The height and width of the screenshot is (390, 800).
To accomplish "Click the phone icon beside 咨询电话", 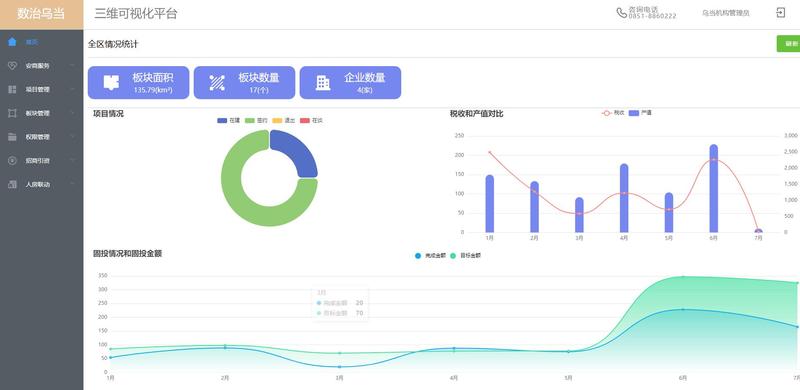I will [x=621, y=13].
